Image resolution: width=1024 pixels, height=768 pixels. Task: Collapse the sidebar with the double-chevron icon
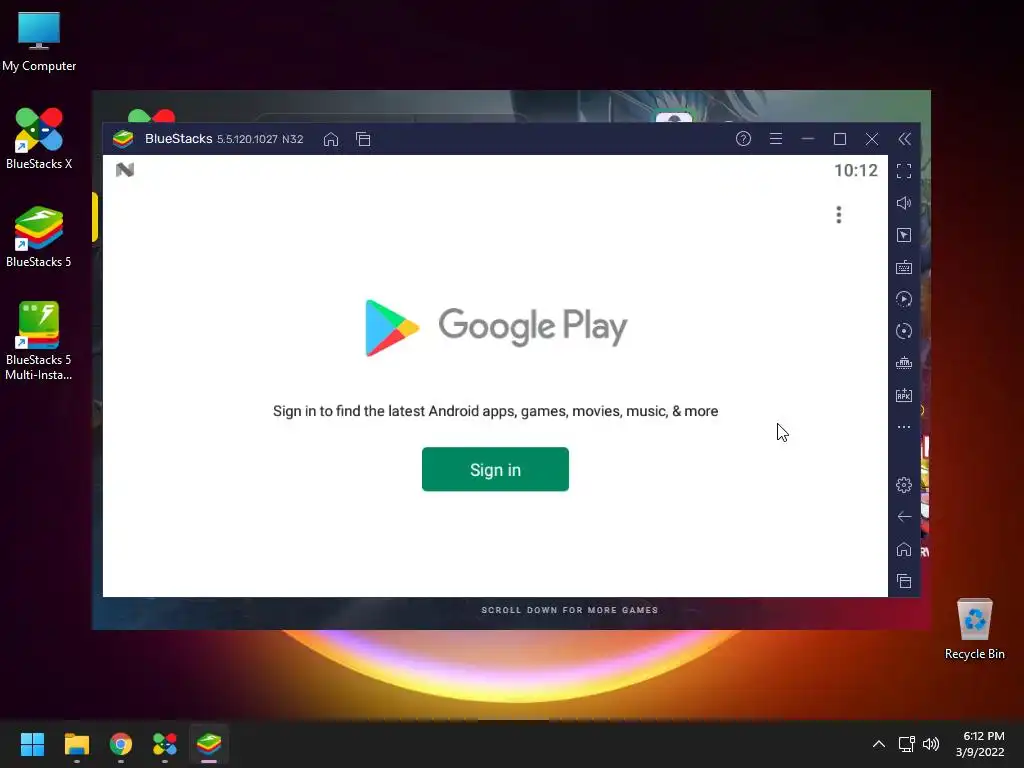pos(904,138)
